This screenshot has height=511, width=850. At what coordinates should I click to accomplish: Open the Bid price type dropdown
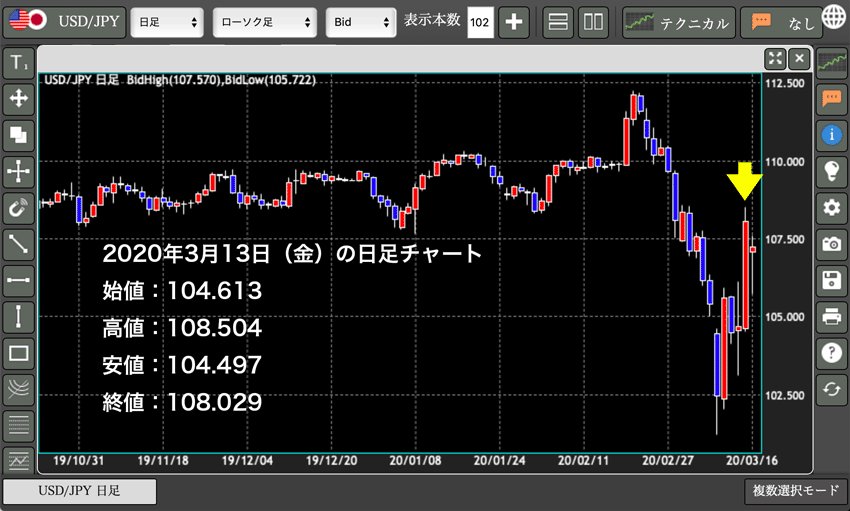point(361,22)
